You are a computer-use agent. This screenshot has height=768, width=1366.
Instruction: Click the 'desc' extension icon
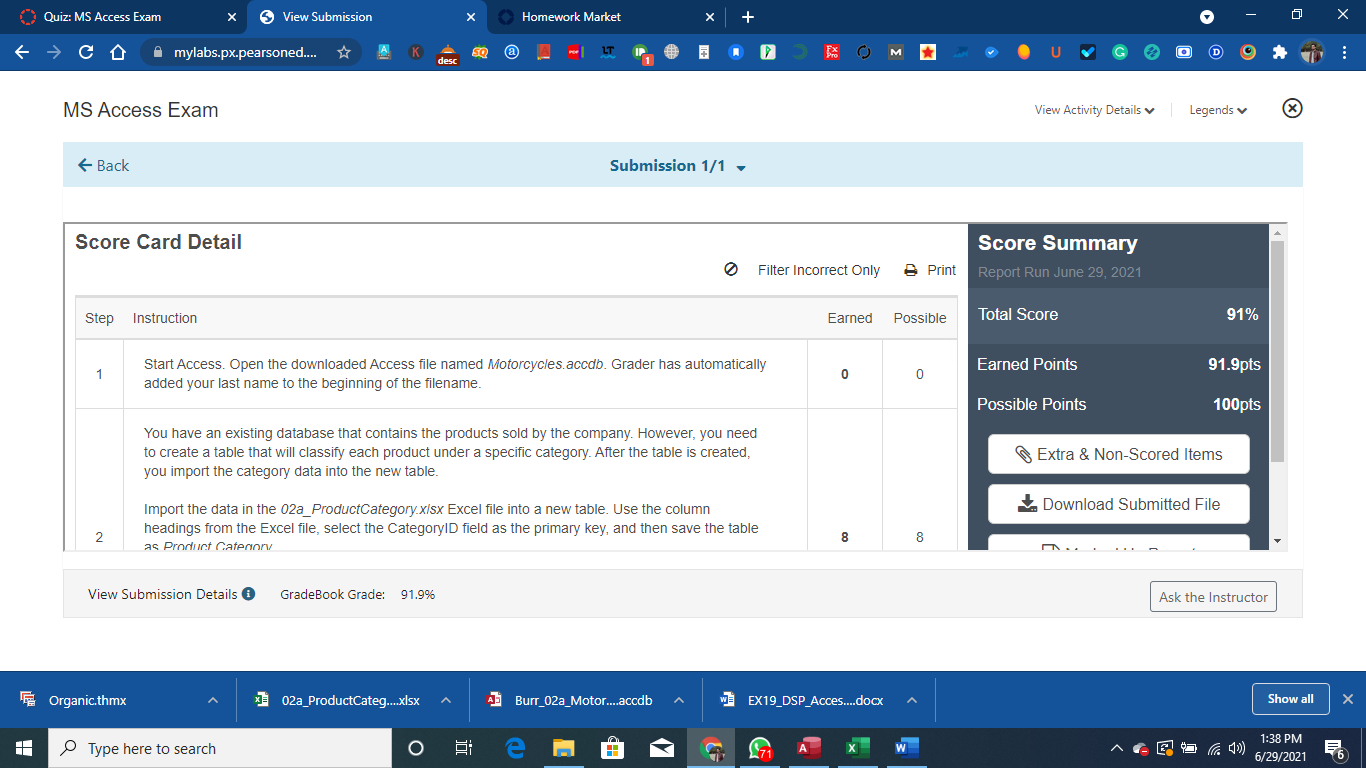coord(448,54)
